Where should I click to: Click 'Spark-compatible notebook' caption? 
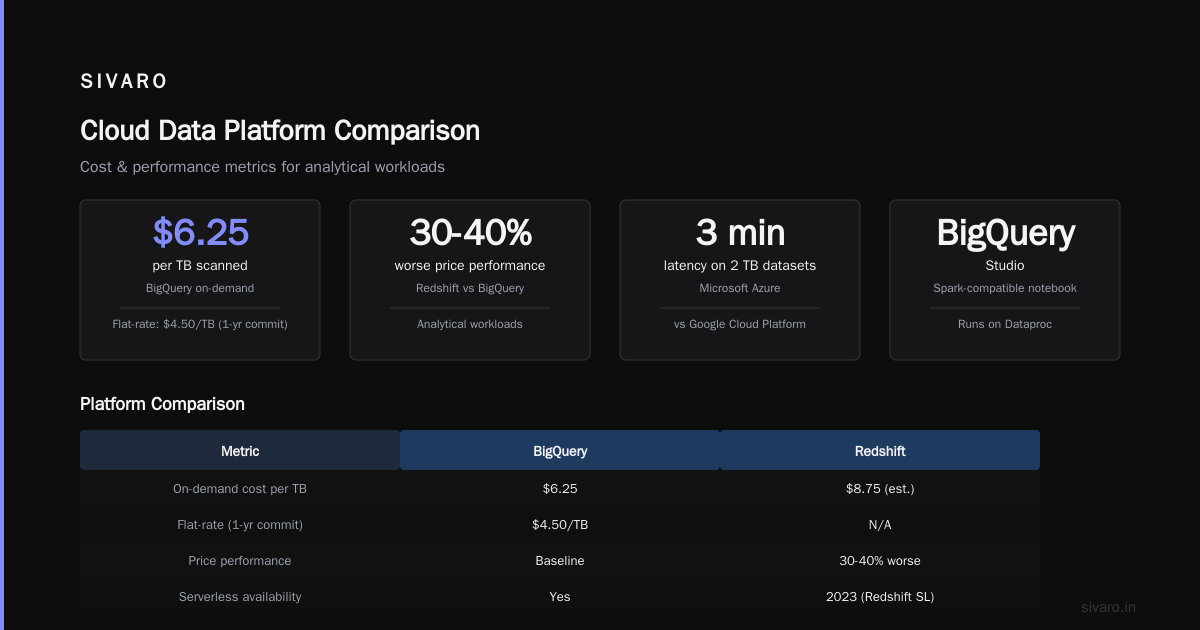tap(1005, 288)
